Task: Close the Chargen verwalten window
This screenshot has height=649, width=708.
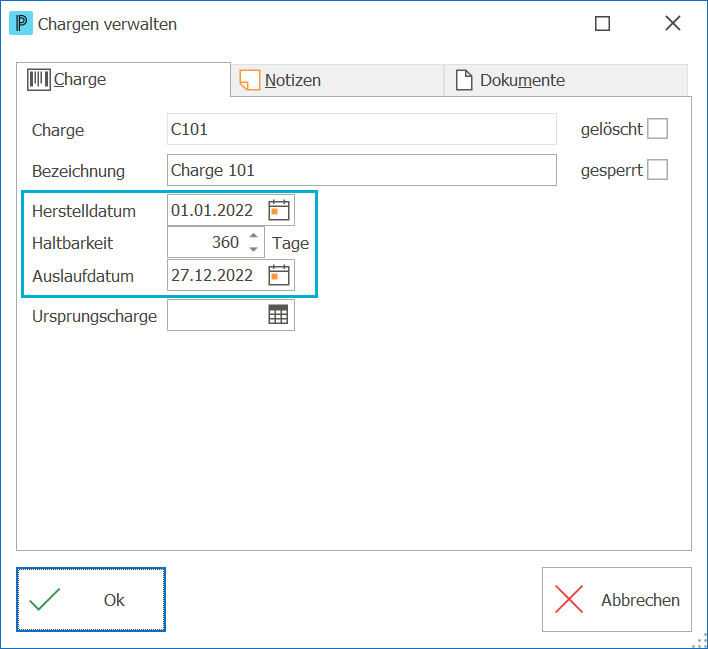Action: (x=673, y=23)
